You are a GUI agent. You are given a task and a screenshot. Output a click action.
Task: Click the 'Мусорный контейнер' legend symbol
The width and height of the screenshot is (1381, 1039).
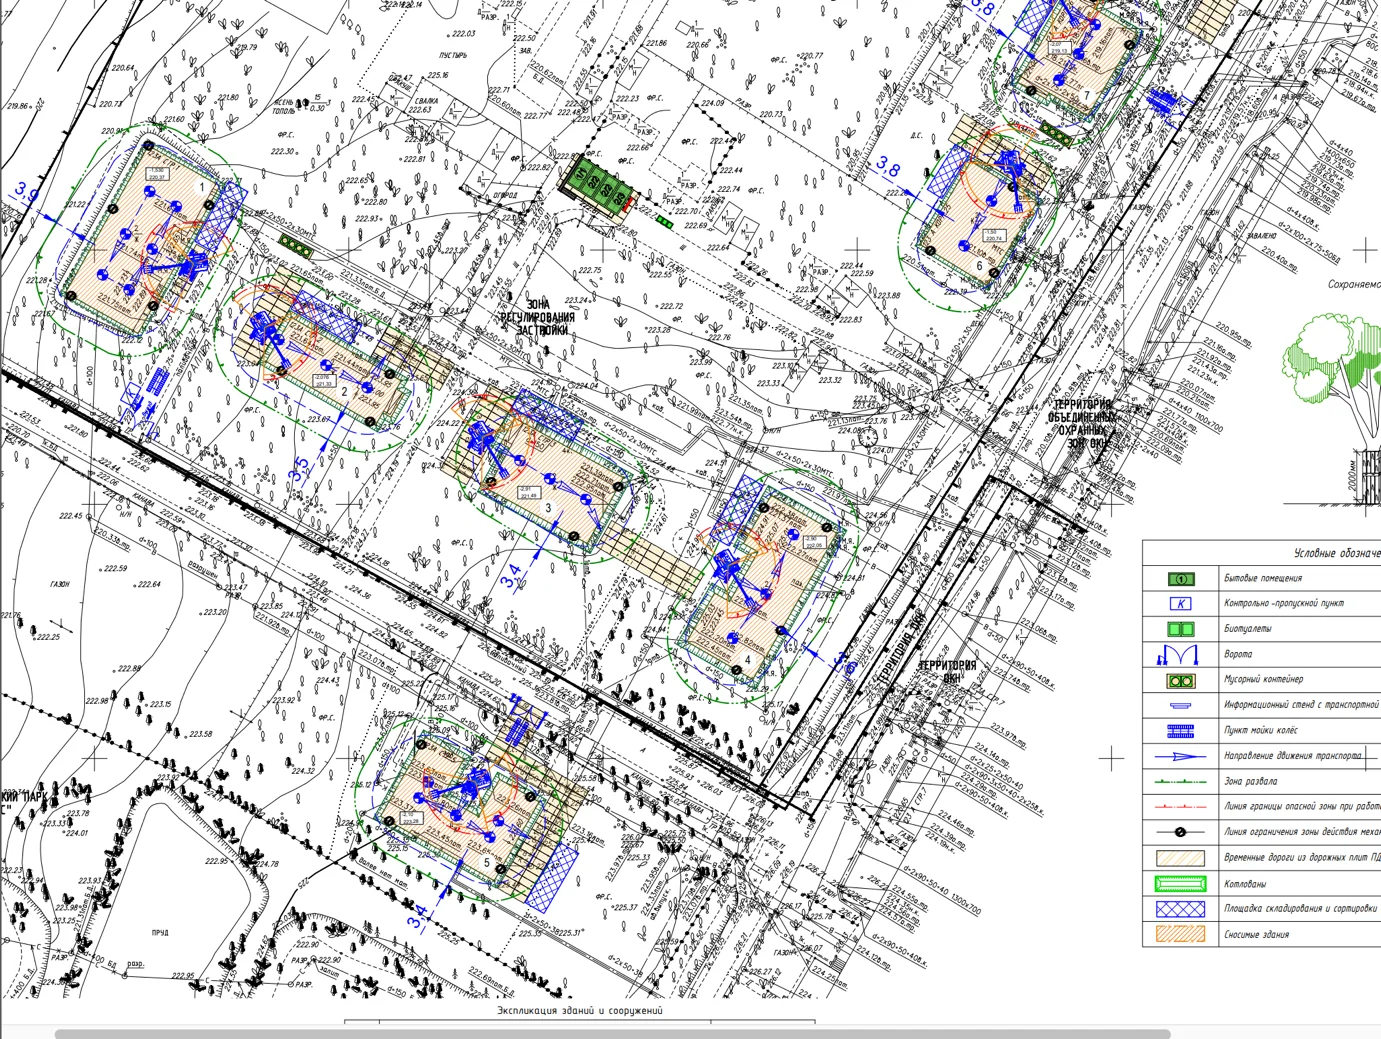point(1181,681)
